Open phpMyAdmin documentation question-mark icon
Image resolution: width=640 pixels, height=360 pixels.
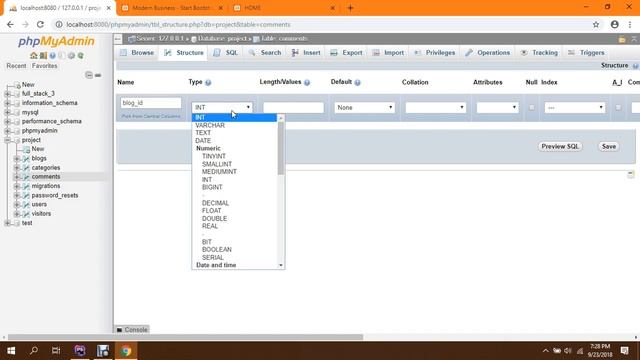tap(53, 56)
